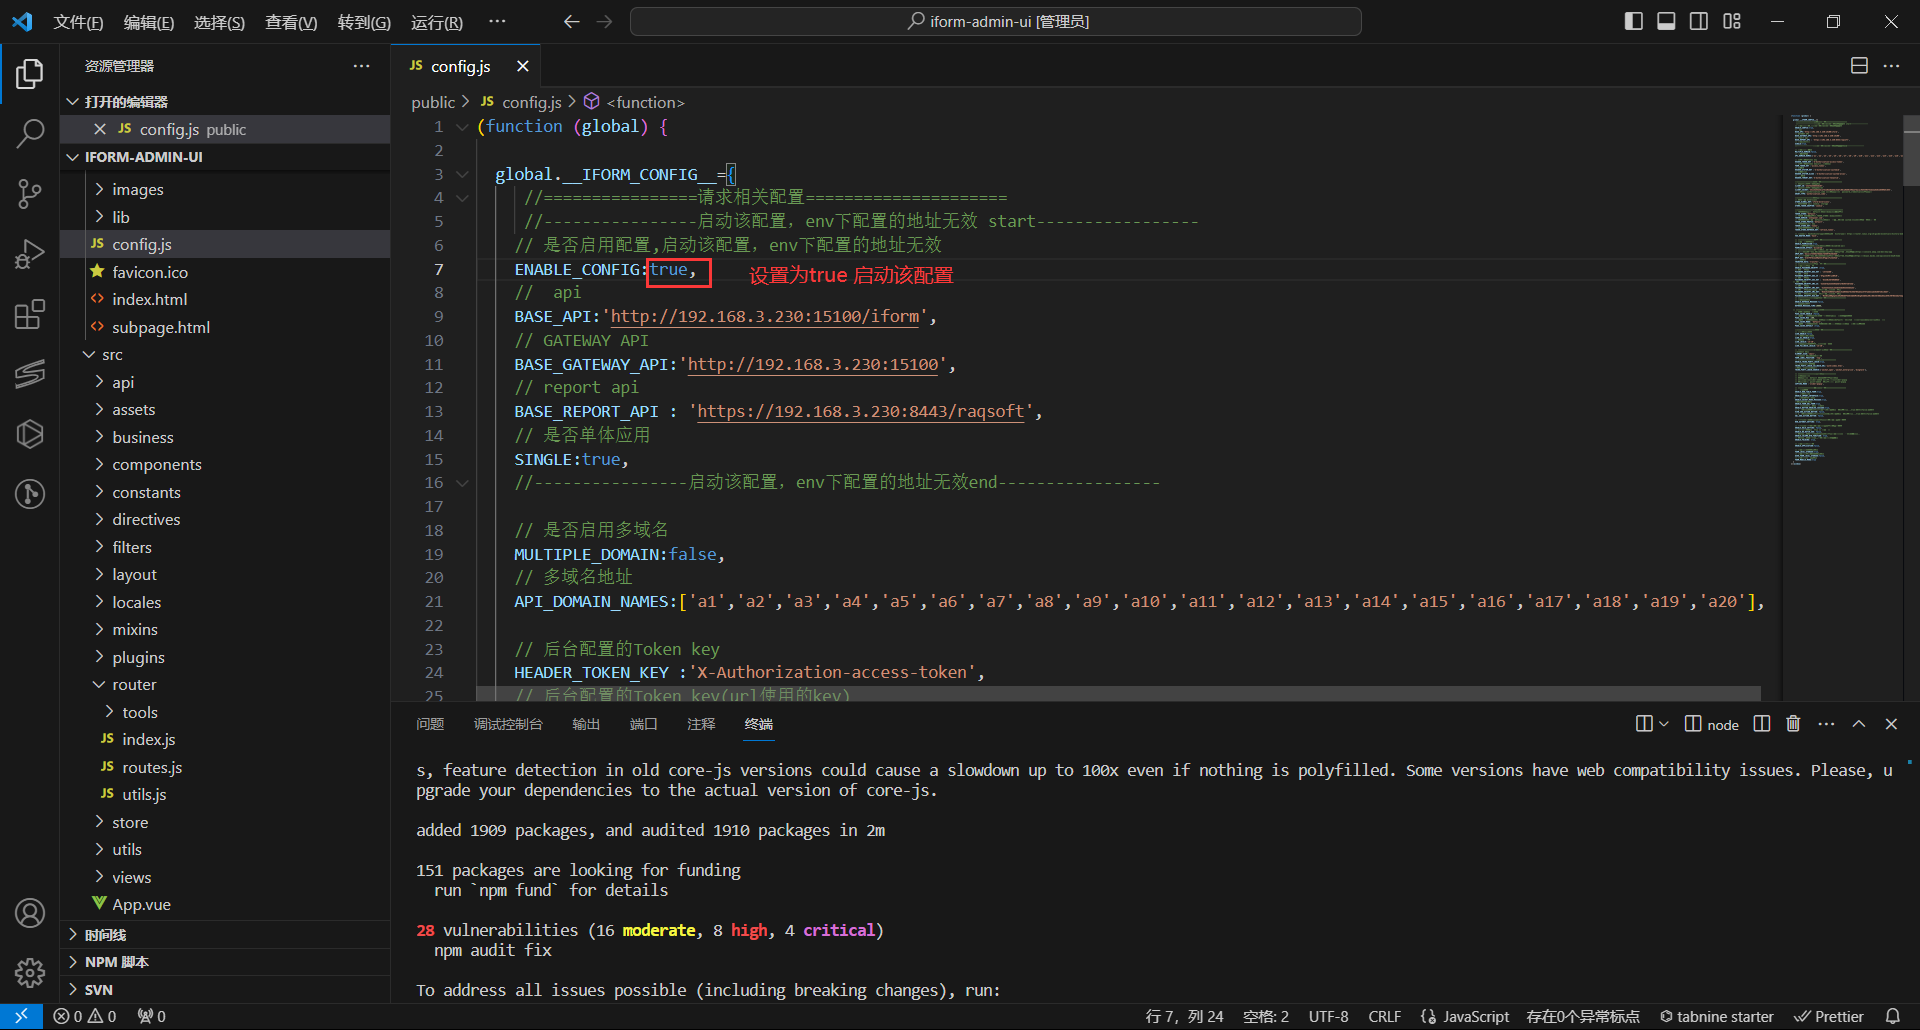Click the command center search box
The width and height of the screenshot is (1920, 1030).
(996, 21)
